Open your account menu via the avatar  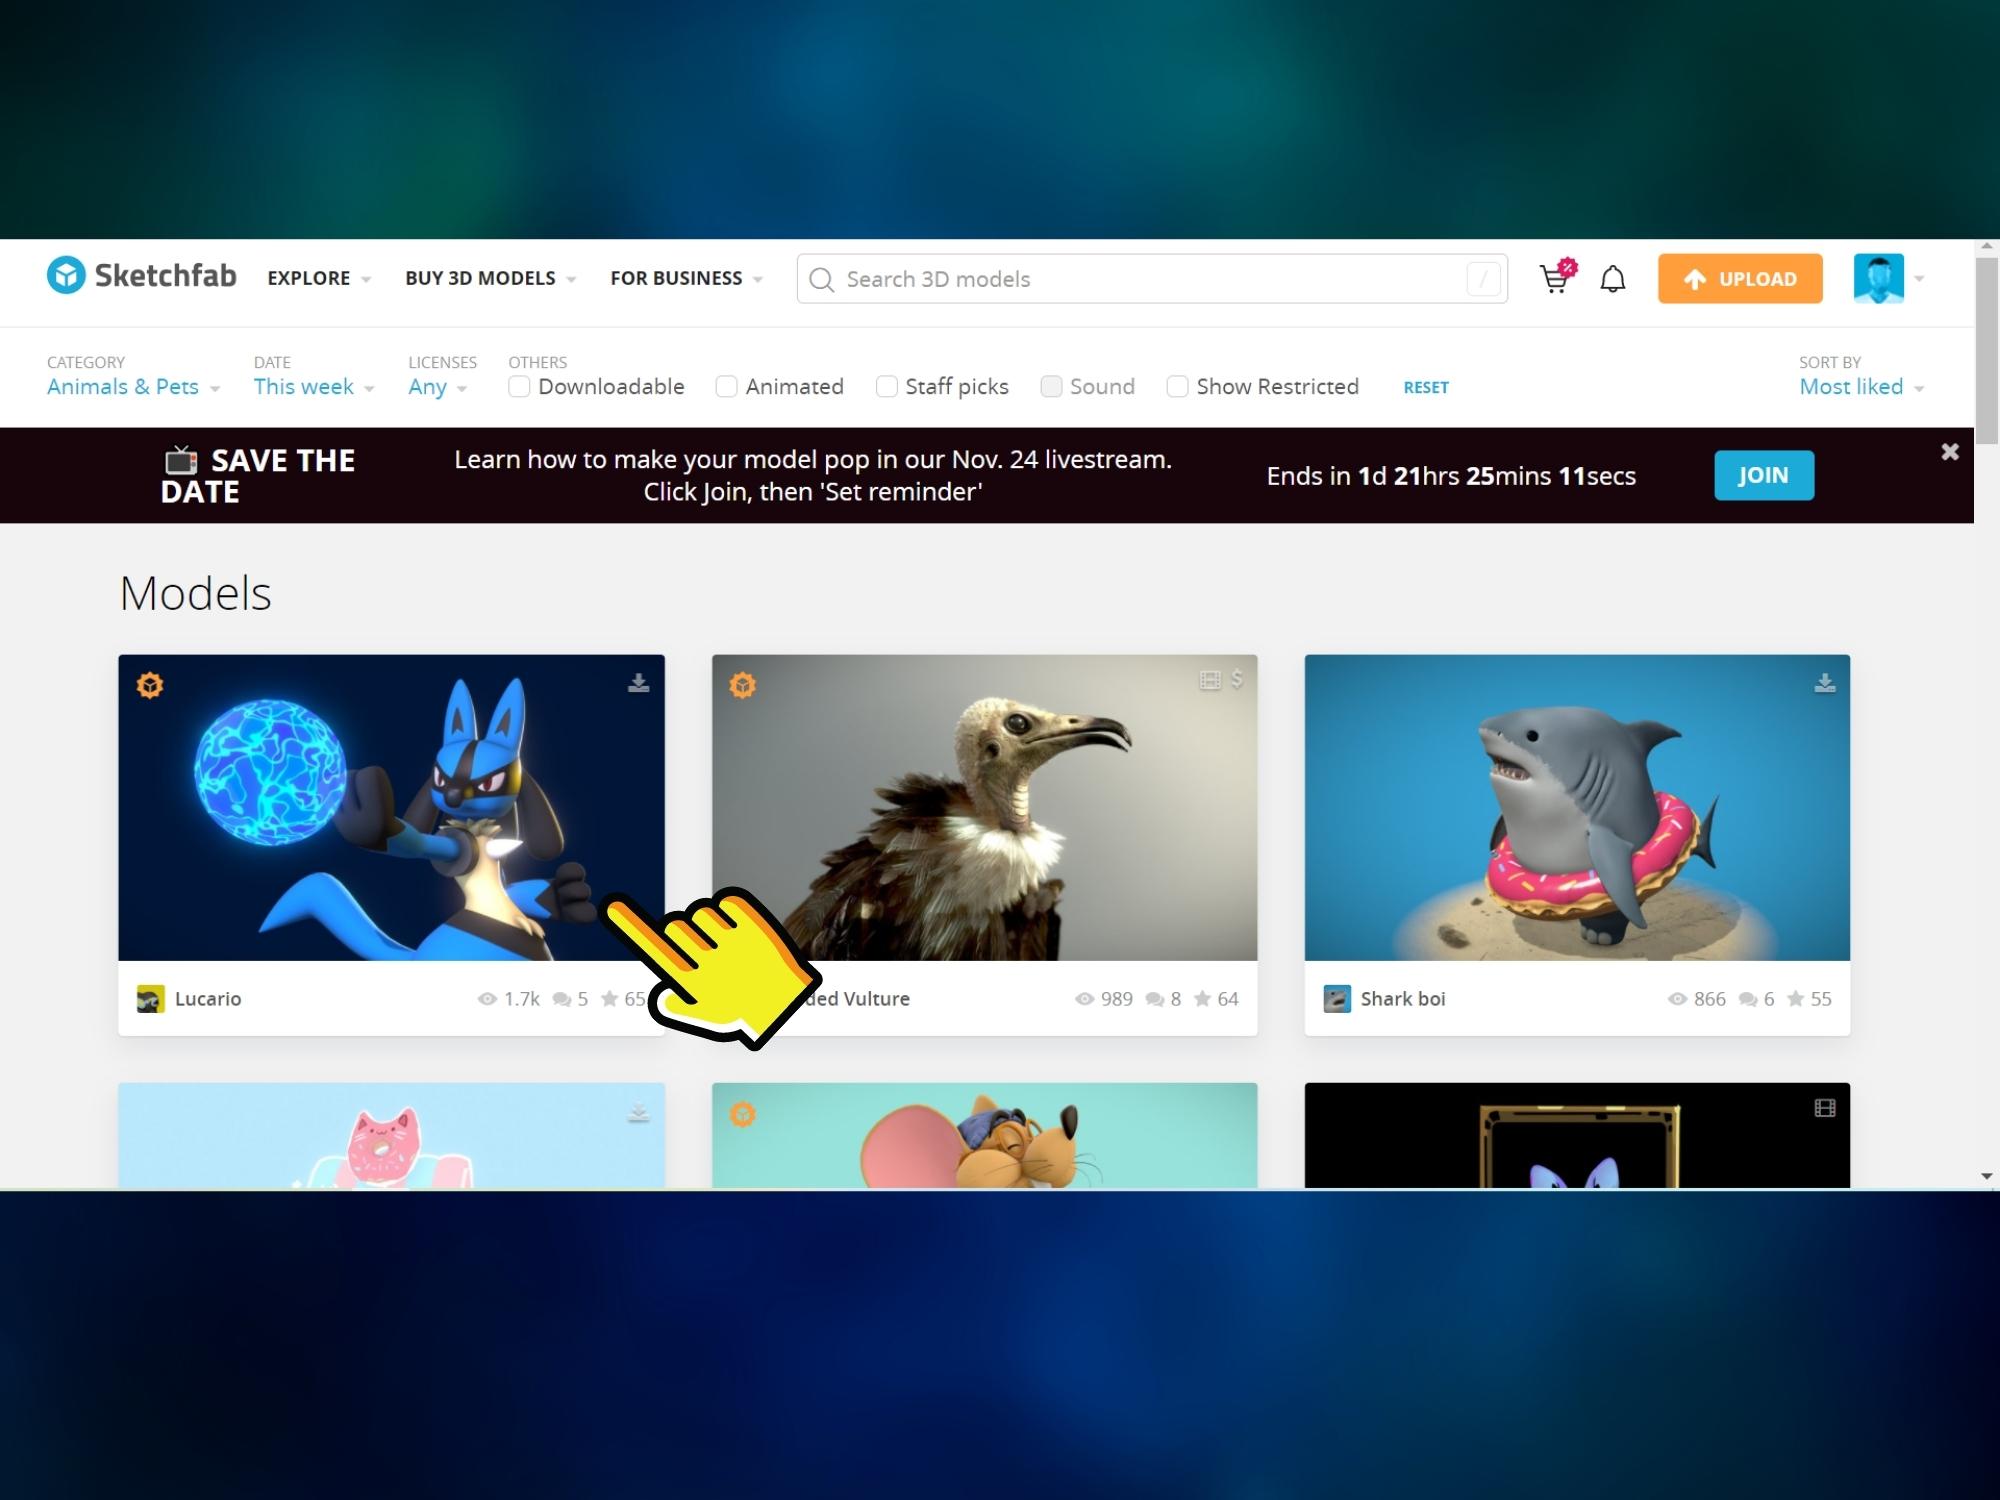(x=1880, y=278)
